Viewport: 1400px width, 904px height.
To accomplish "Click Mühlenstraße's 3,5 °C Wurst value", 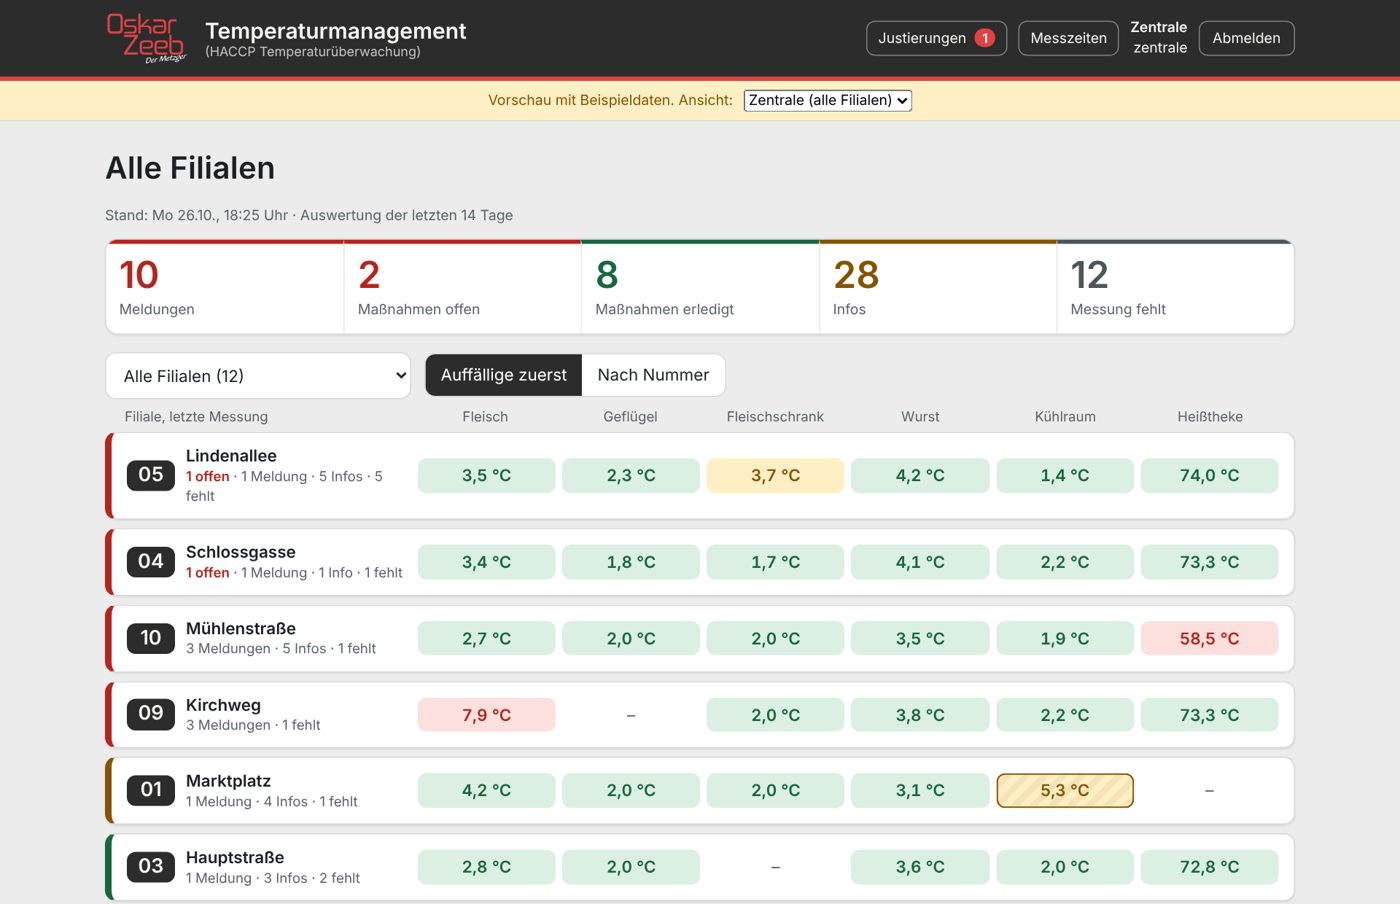I will click(920, 638).
